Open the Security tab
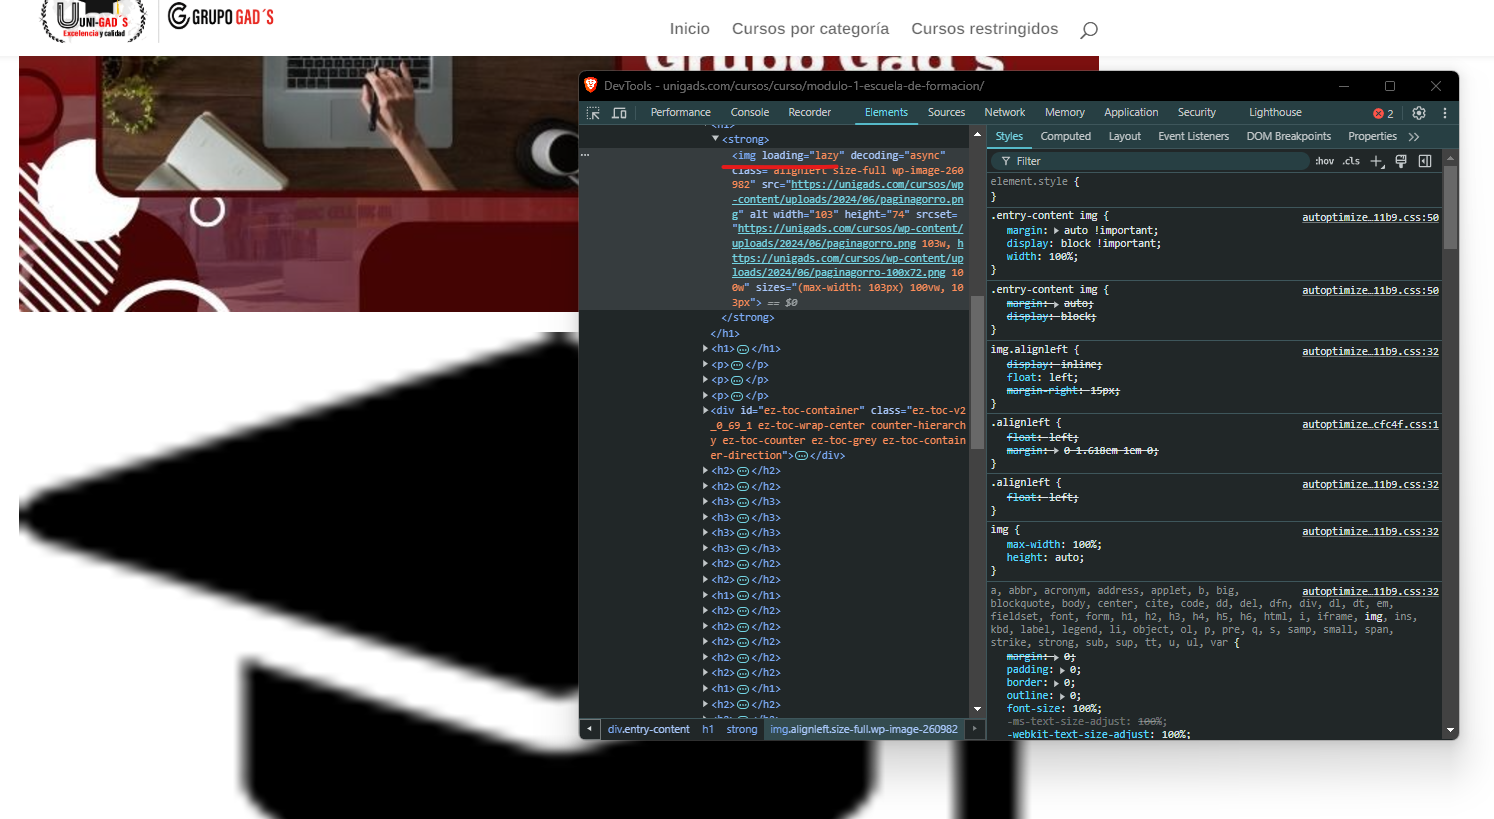Viewport: 1494px width, 819px height. (1197, 113)
